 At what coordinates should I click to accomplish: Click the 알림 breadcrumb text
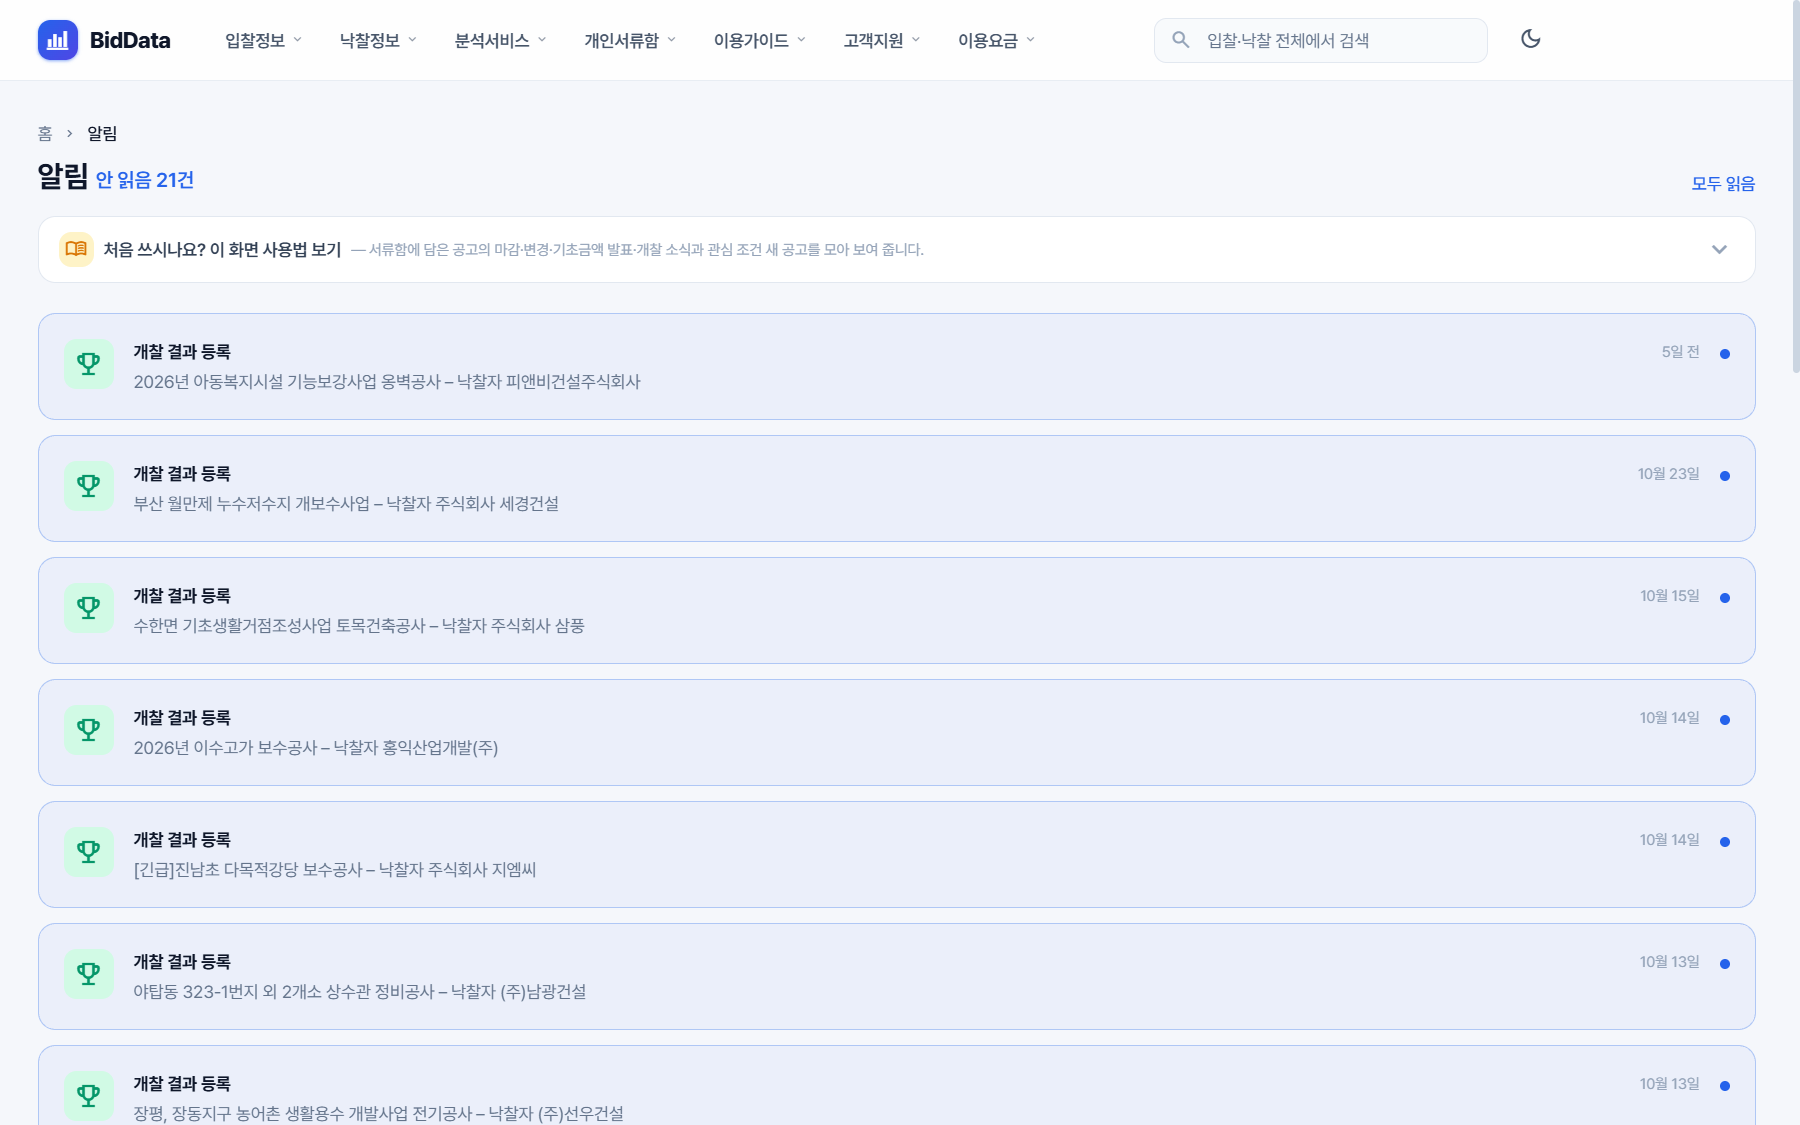tap(102, 133)
